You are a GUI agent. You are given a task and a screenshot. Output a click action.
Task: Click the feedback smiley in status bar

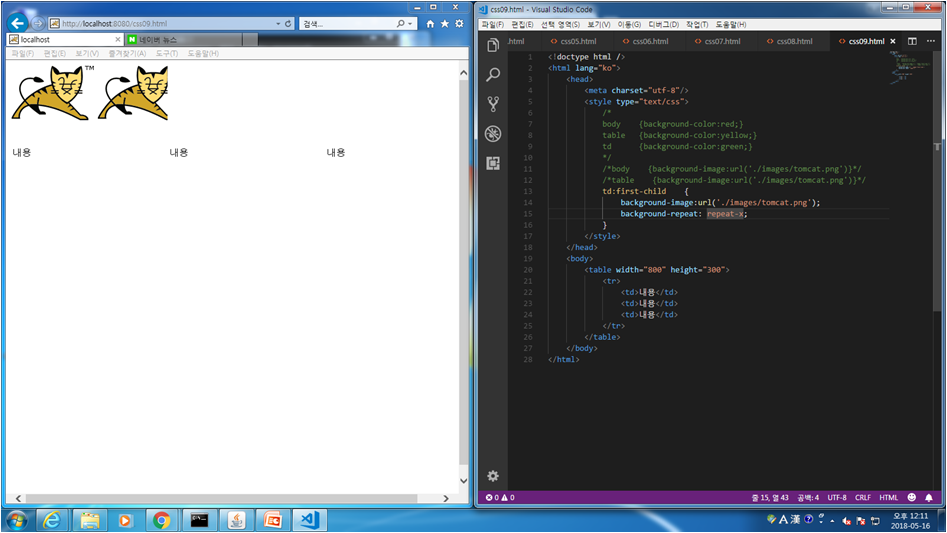pos(911,497)
